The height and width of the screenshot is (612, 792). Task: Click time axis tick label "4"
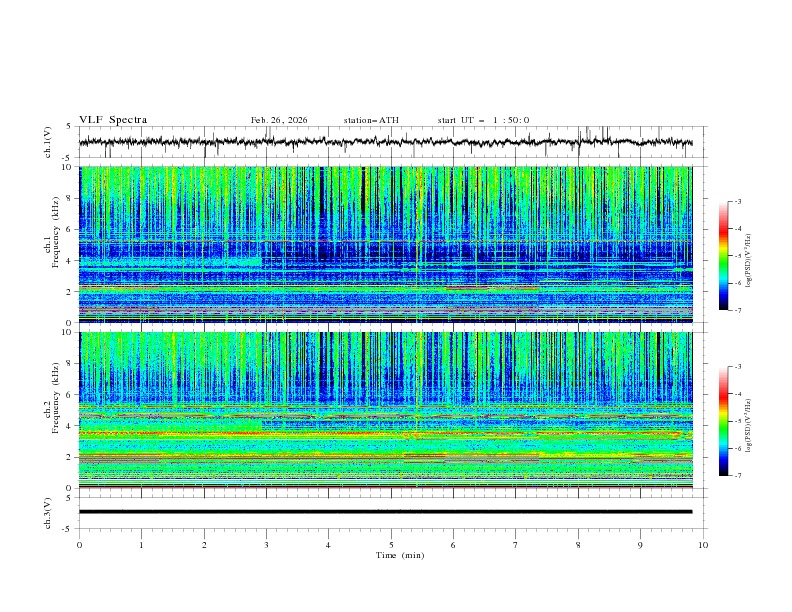click(x=329, y=545)
